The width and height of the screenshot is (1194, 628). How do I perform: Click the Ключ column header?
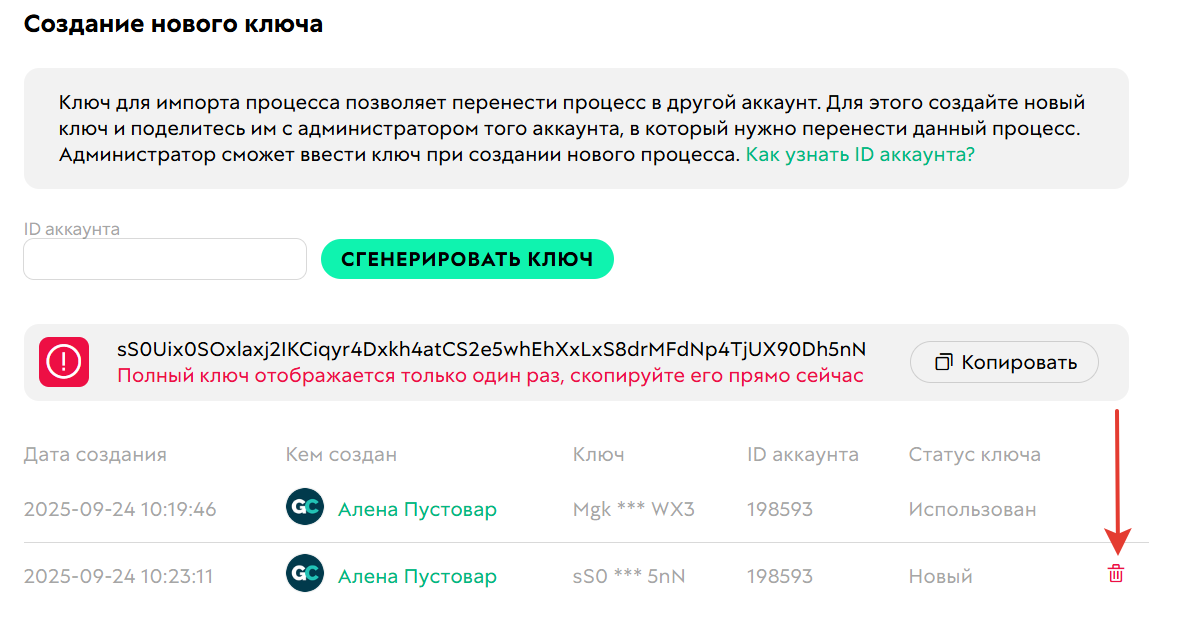(598, 455)
